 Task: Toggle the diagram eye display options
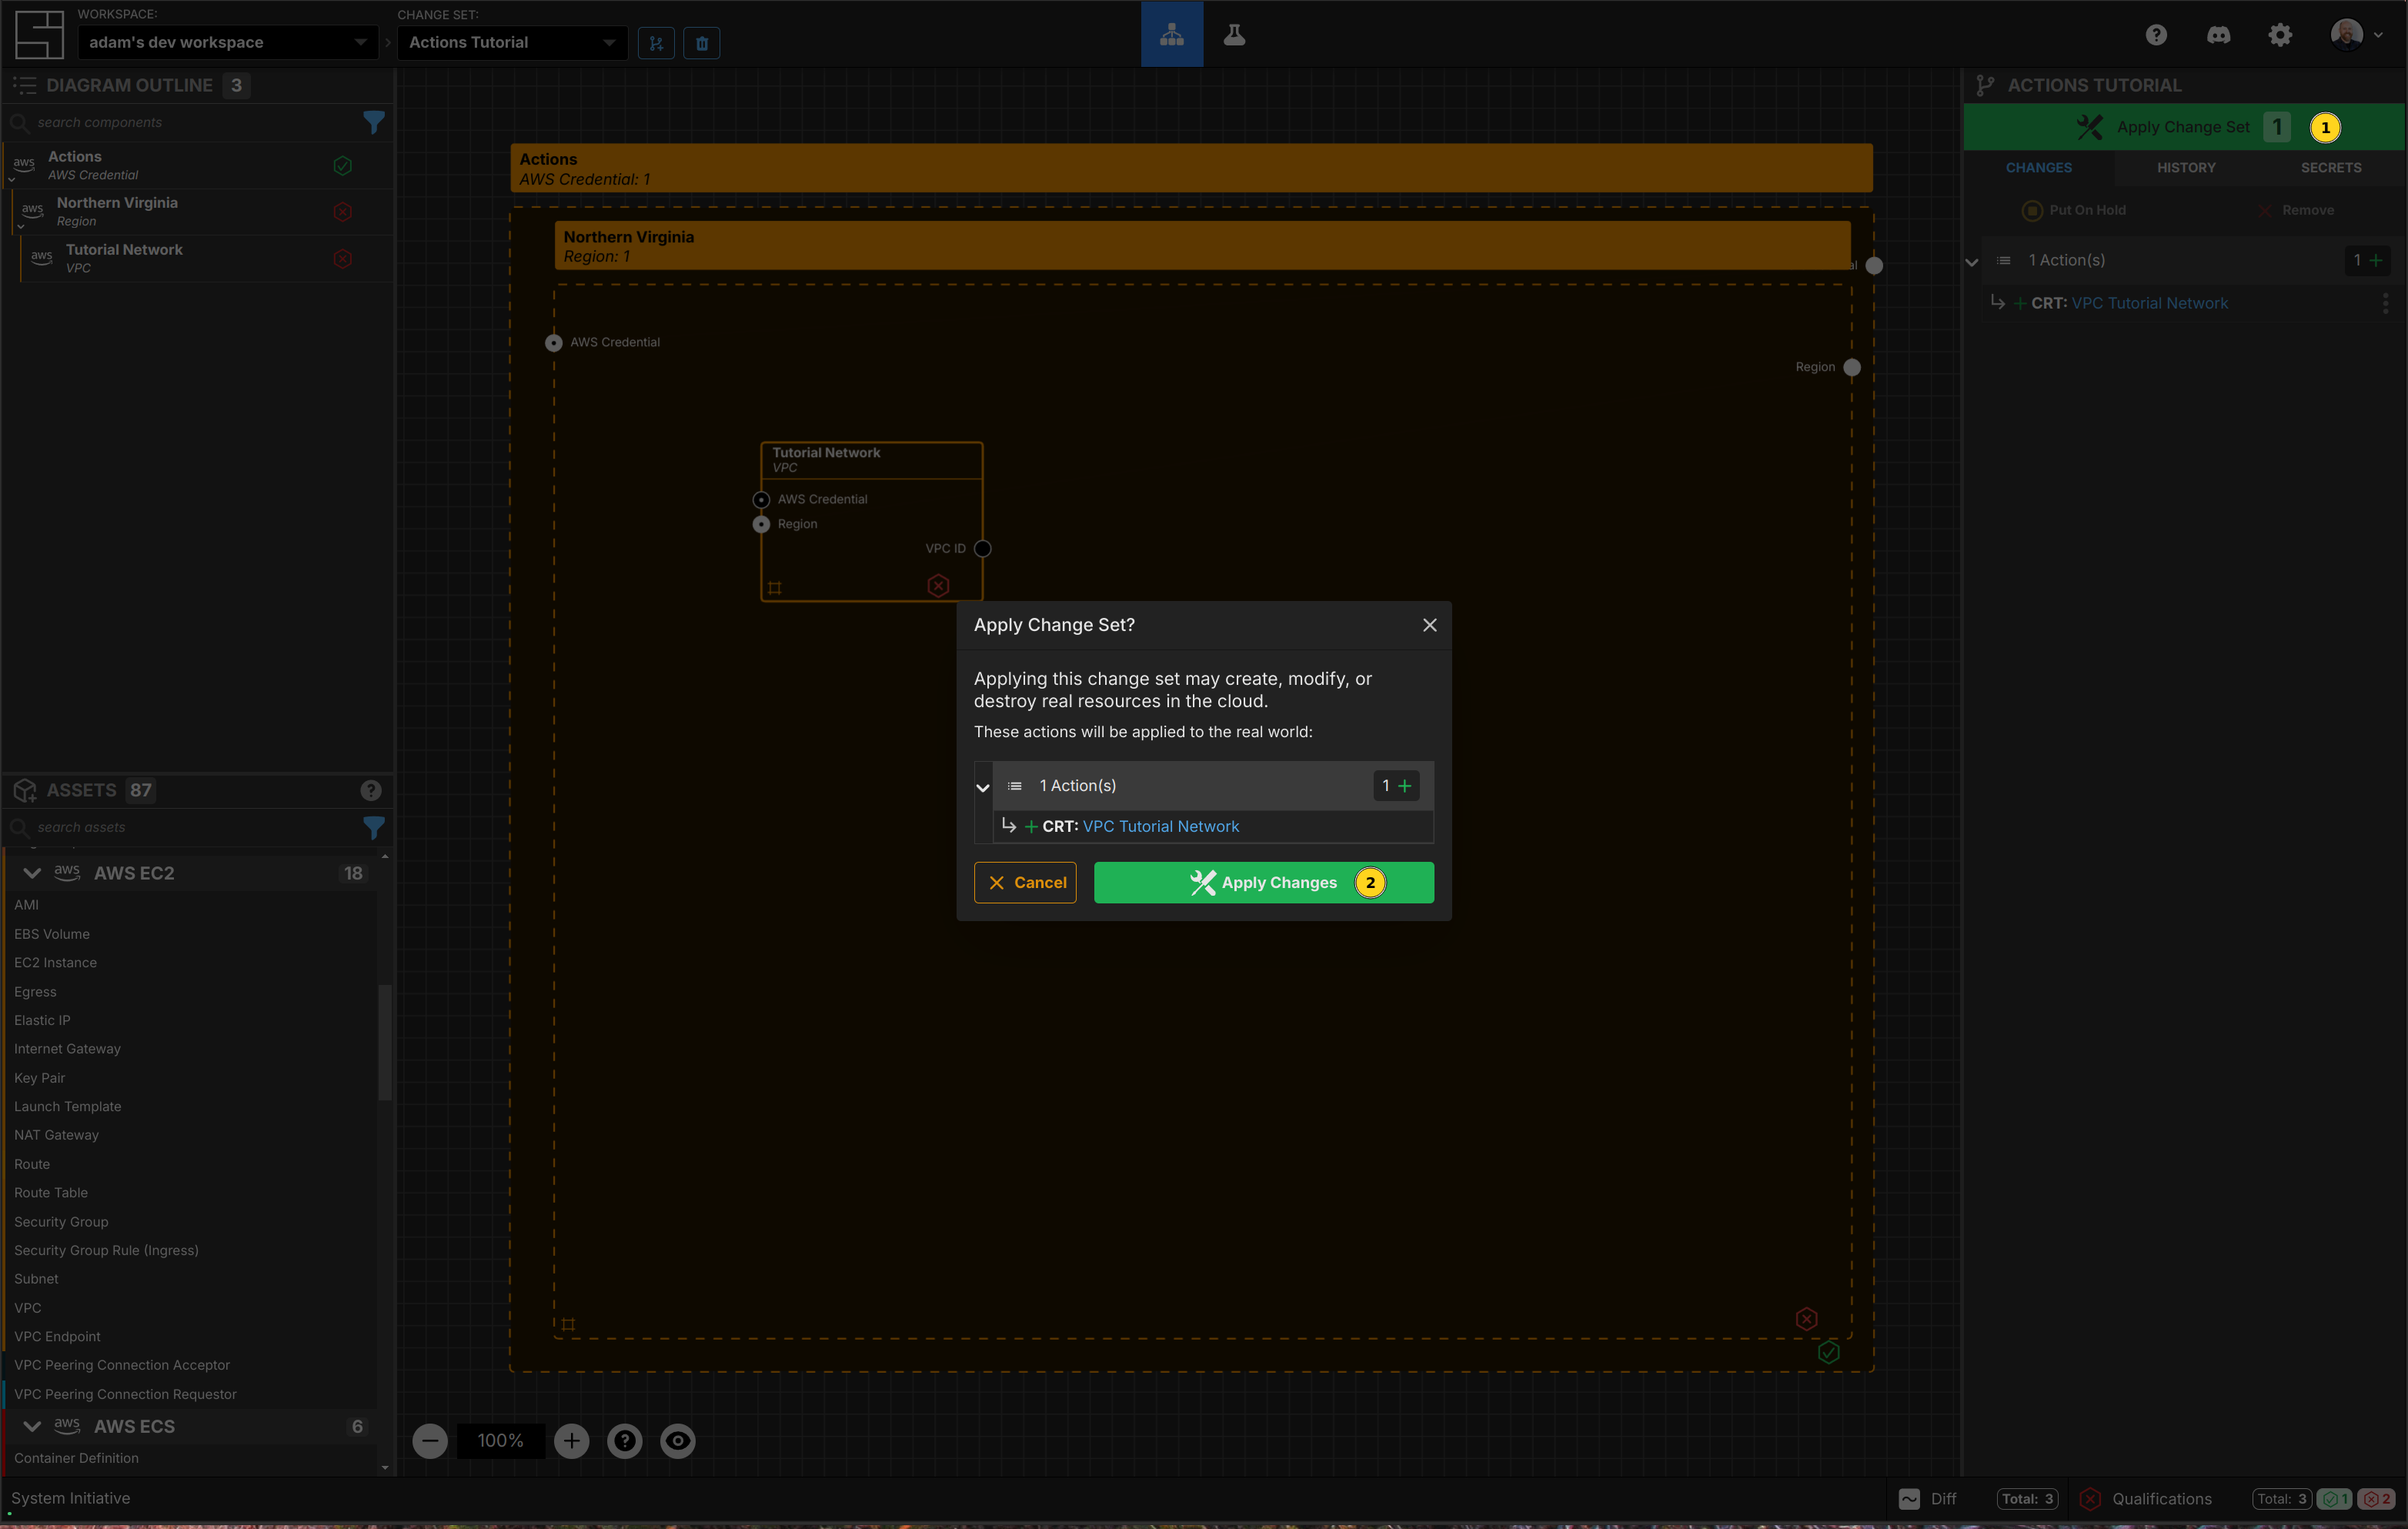coord(678,1441)
